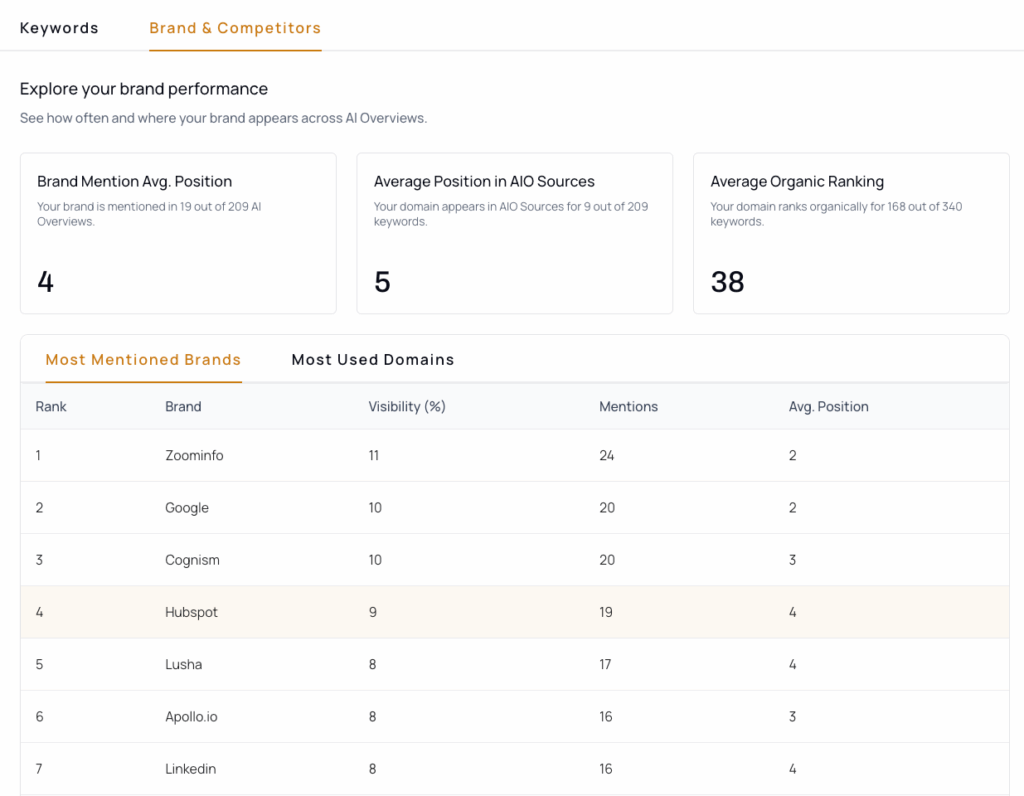The width and height of the screenshot is (1024, 796).
Task: Click the value 38 in Average Organic Ranking
Action: click(728, 282)
